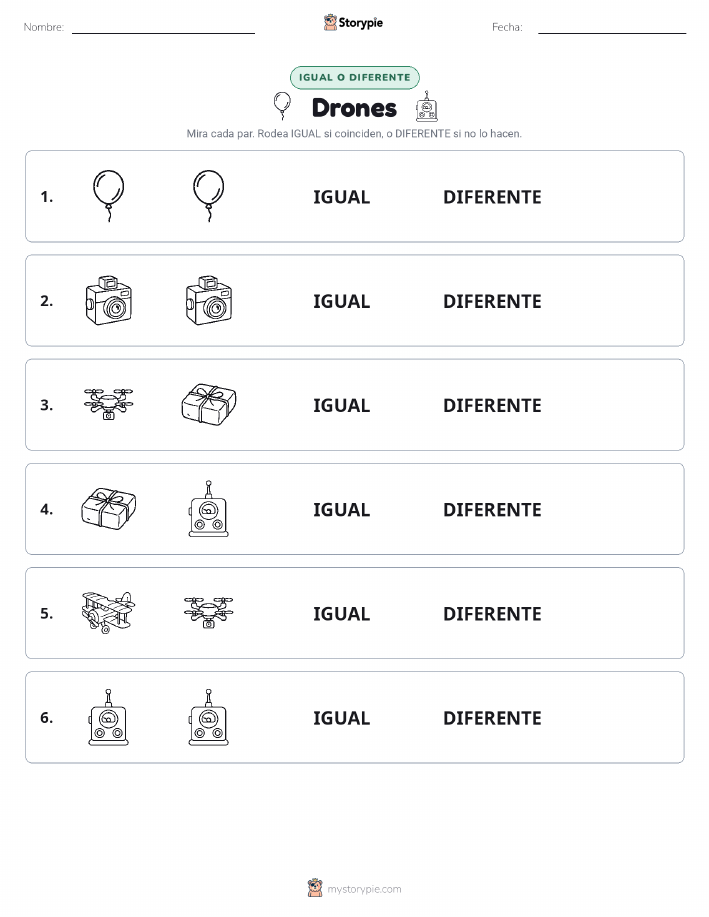709x917 pixels.
Task: Choose DIFERENTE for row 3
Action: tap(492, 405)
